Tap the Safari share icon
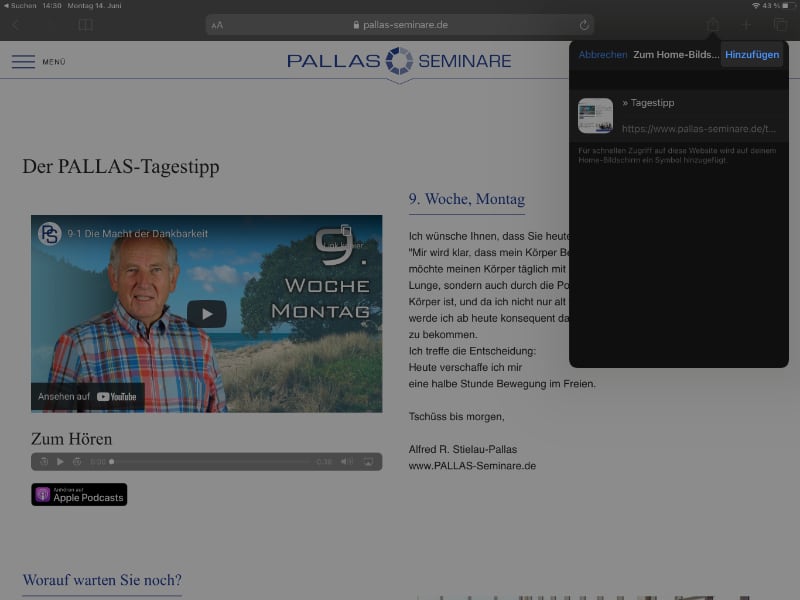The width and height of the screenshot is (800, 600). coord(713,24)
